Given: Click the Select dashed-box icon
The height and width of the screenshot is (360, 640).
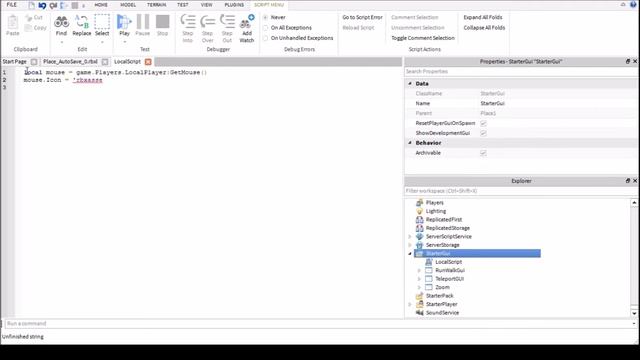Looking at the screenshot, I should 102,22.
